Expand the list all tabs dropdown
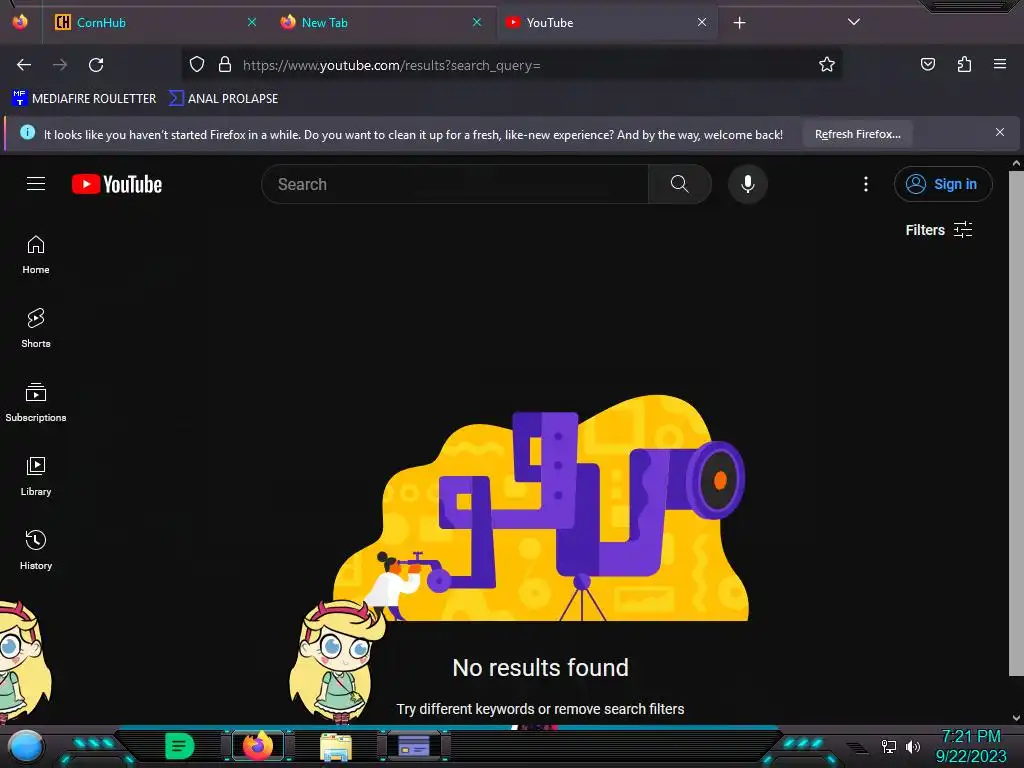 coord(854,22)
